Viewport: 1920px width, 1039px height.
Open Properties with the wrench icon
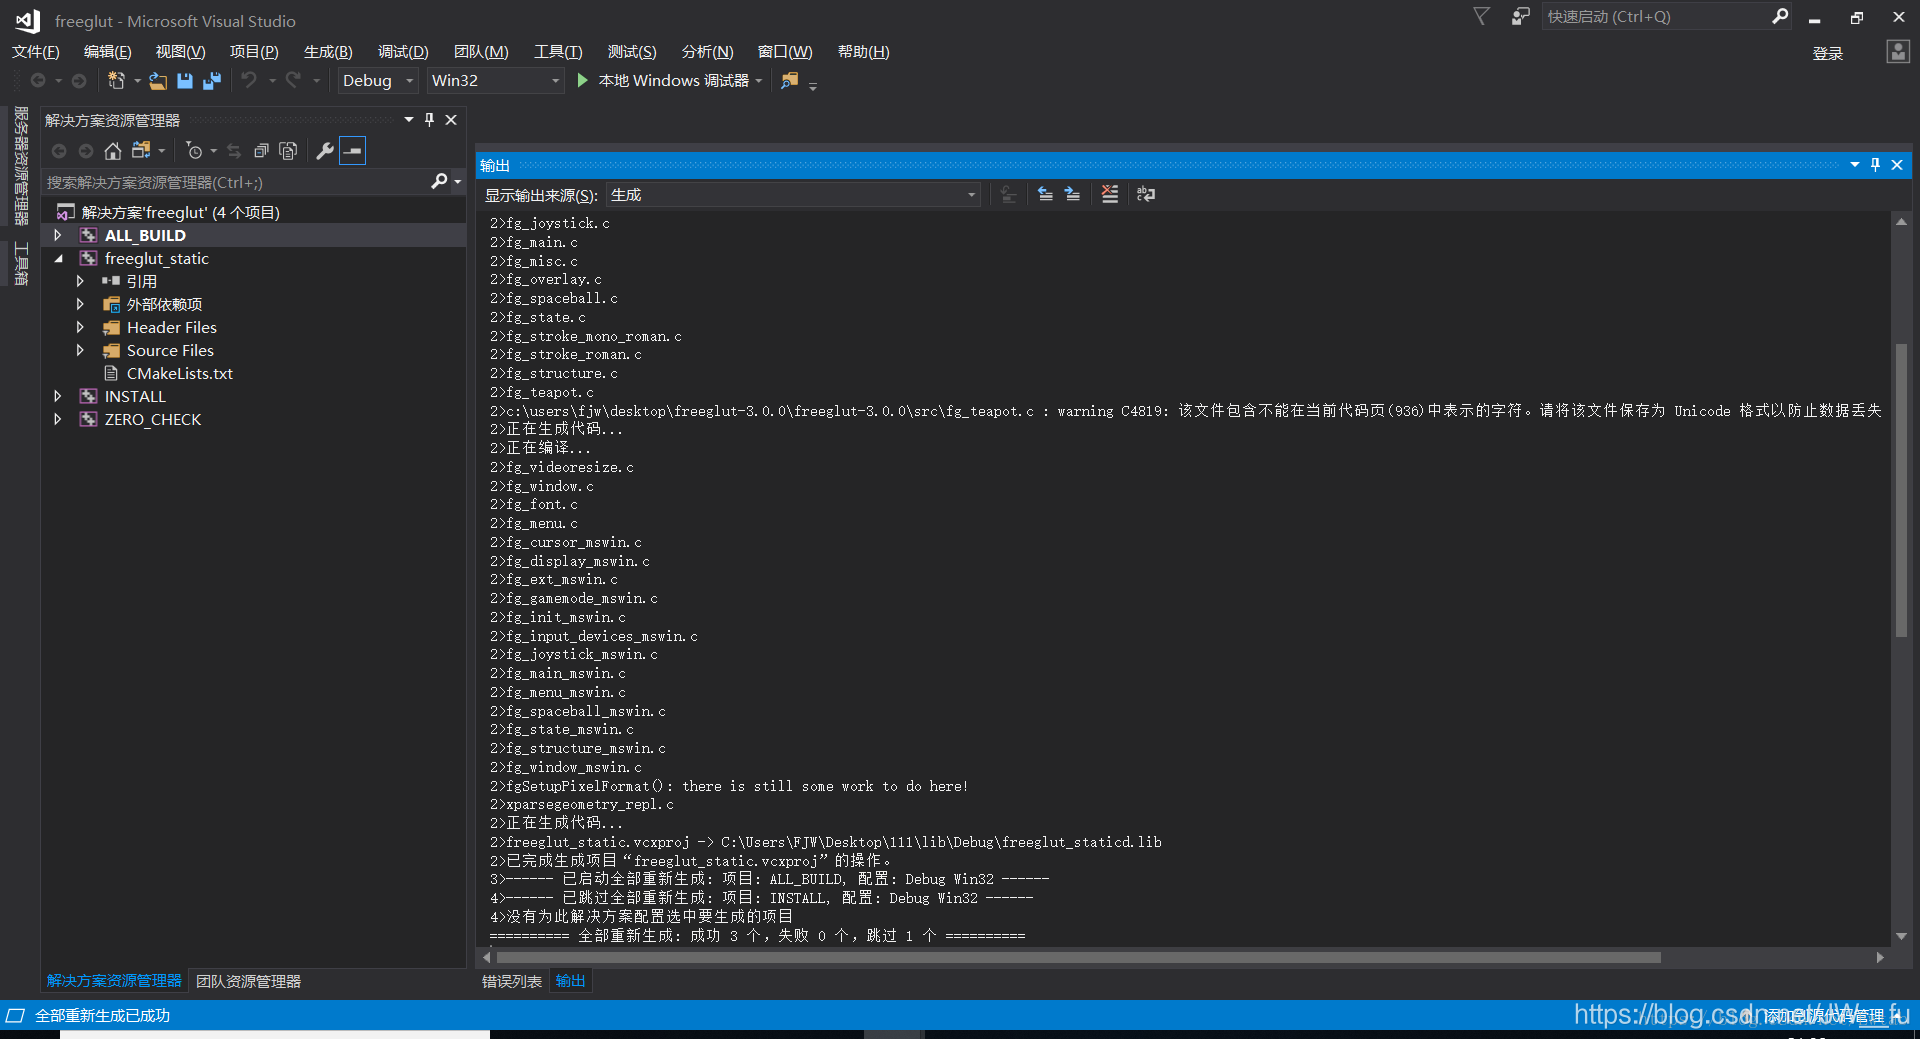pos(325,151)
